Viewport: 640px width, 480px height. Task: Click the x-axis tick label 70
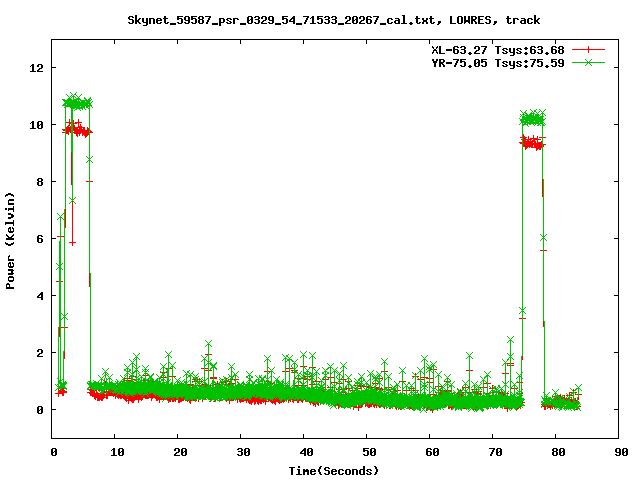[x=494, y=451]
